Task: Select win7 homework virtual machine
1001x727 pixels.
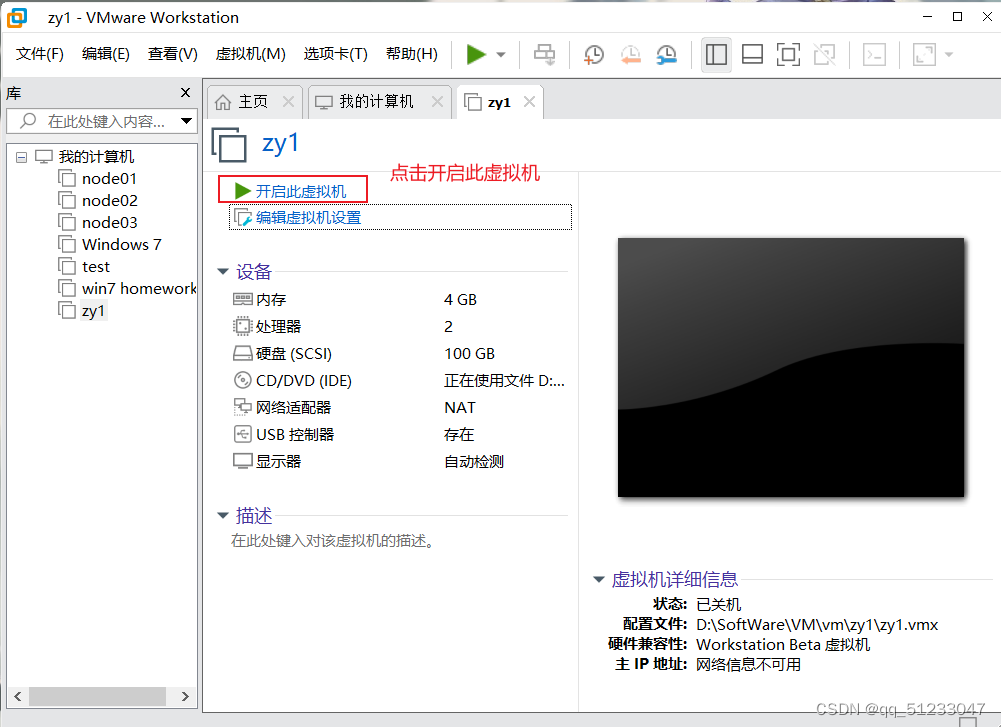Action: (139, 289)
